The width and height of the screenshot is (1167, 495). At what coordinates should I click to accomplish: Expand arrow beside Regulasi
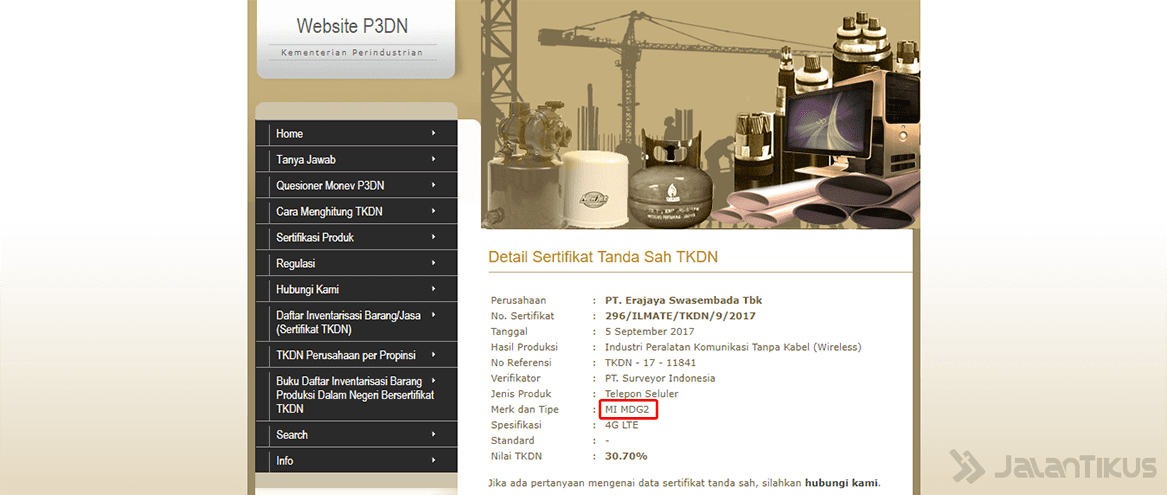pyautogui.click(x=433, y=263)
